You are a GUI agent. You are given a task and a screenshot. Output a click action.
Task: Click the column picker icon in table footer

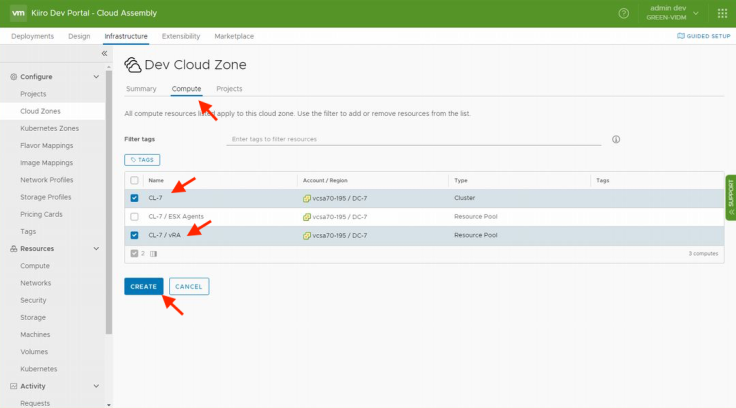153,254
